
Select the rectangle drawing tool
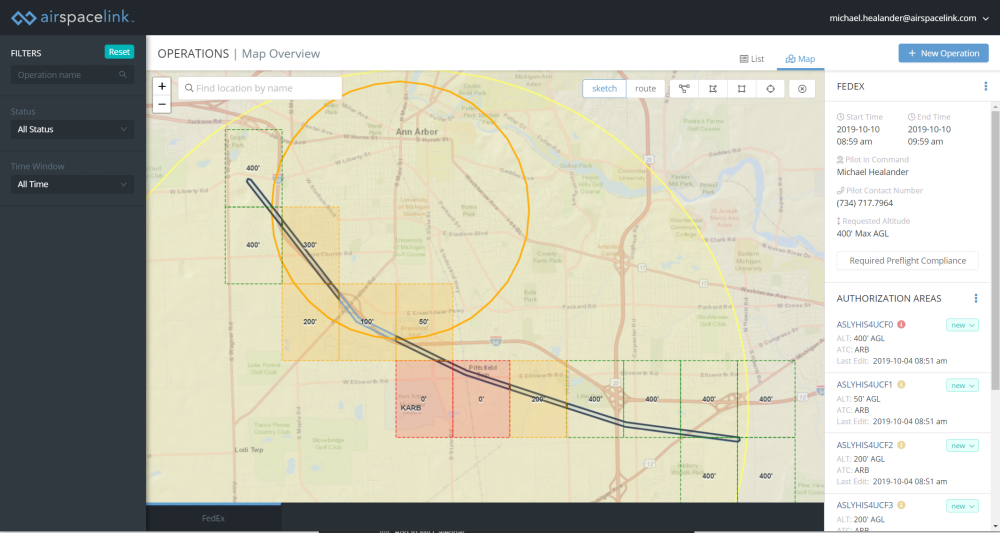point(742,89)
